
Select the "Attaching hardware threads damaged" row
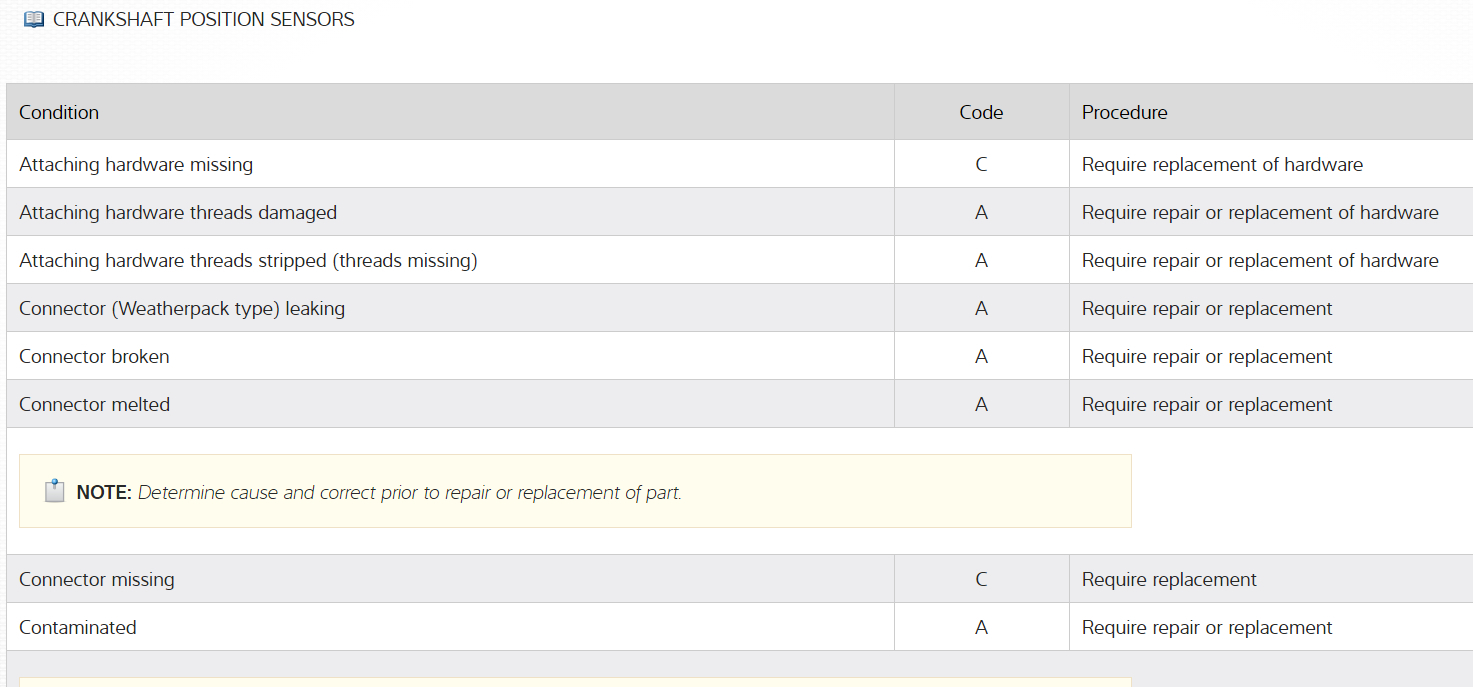click(178, 213)
